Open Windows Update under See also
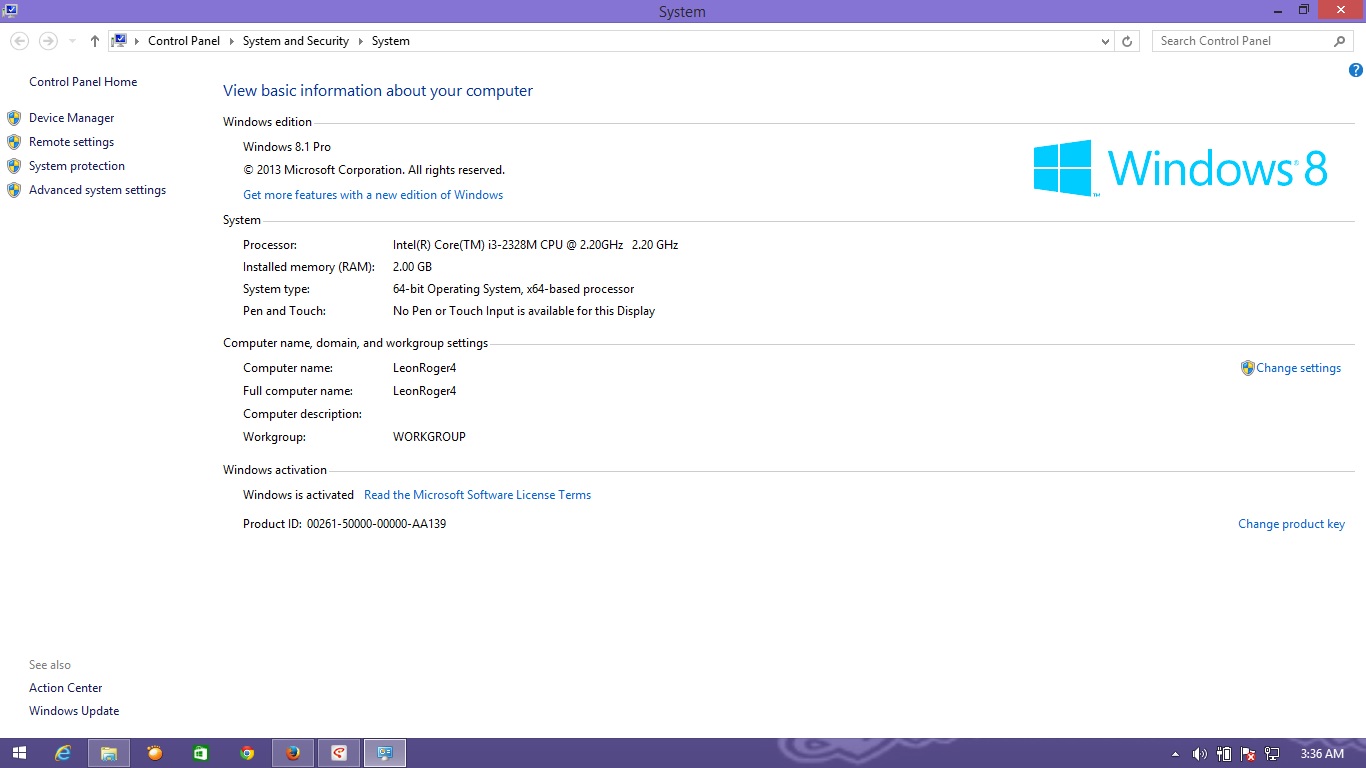 [74, 711]
